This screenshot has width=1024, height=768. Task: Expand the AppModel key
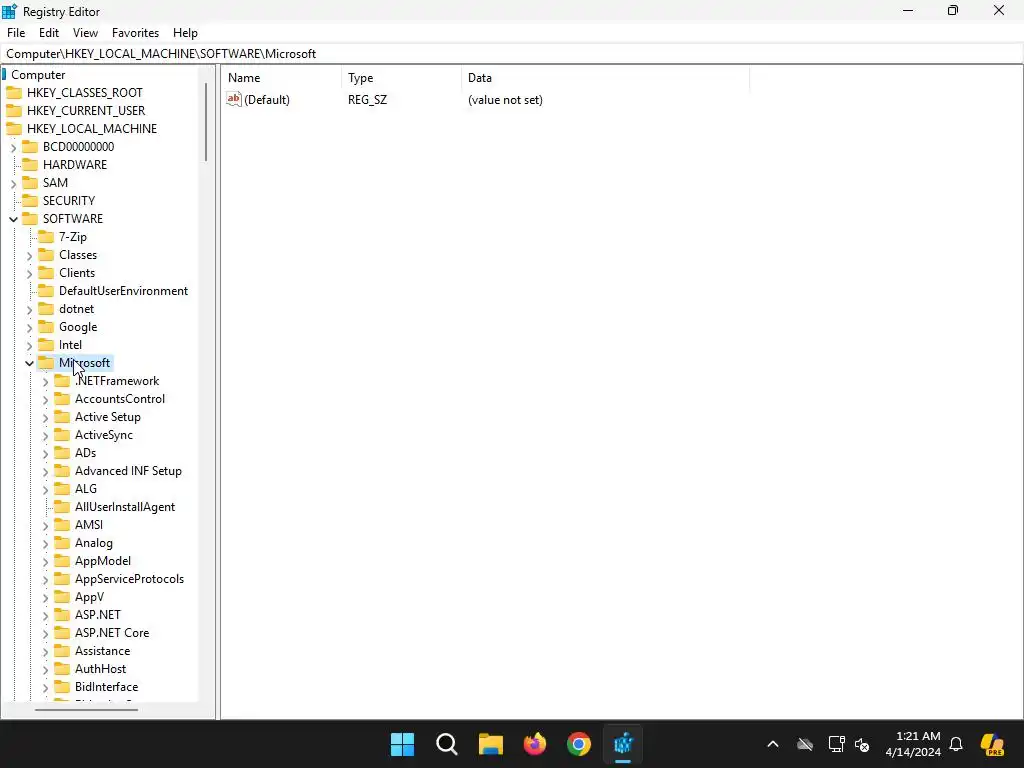click(45, 562)
